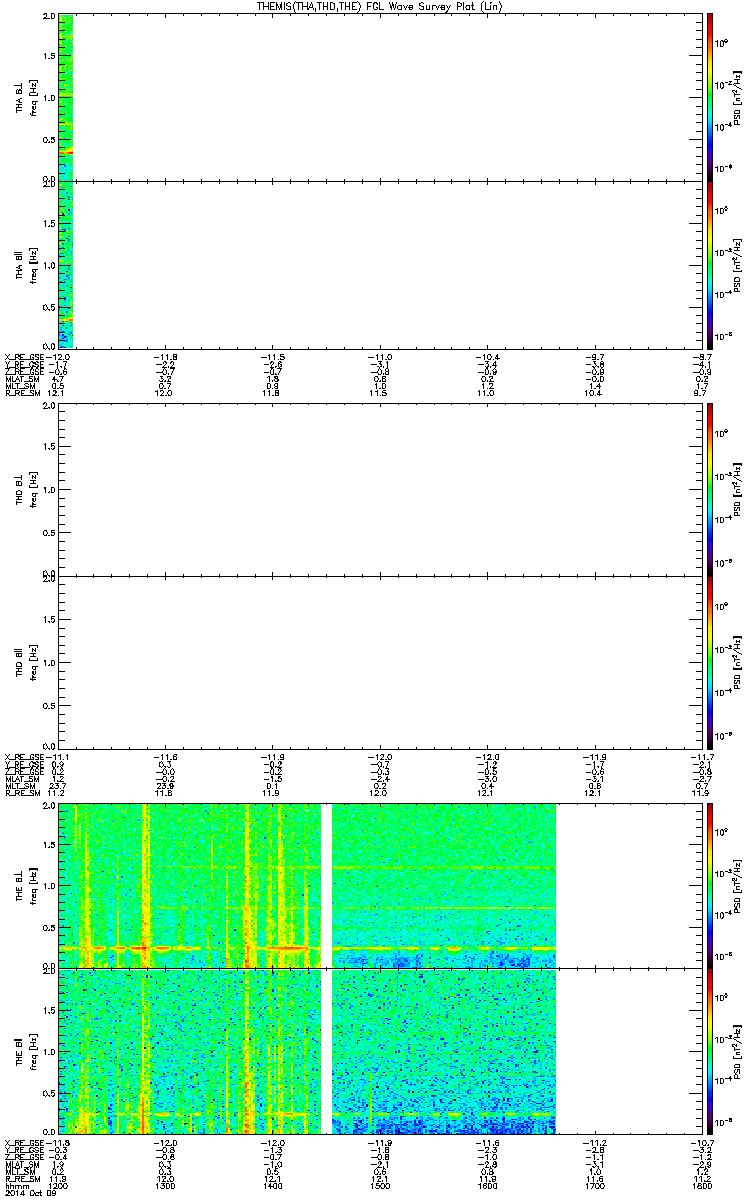The height and width of the screenshot is (1200, 750).
Task: Click the 1.5 tick on the THD BII axis
Action: click(x=49, y=619)
